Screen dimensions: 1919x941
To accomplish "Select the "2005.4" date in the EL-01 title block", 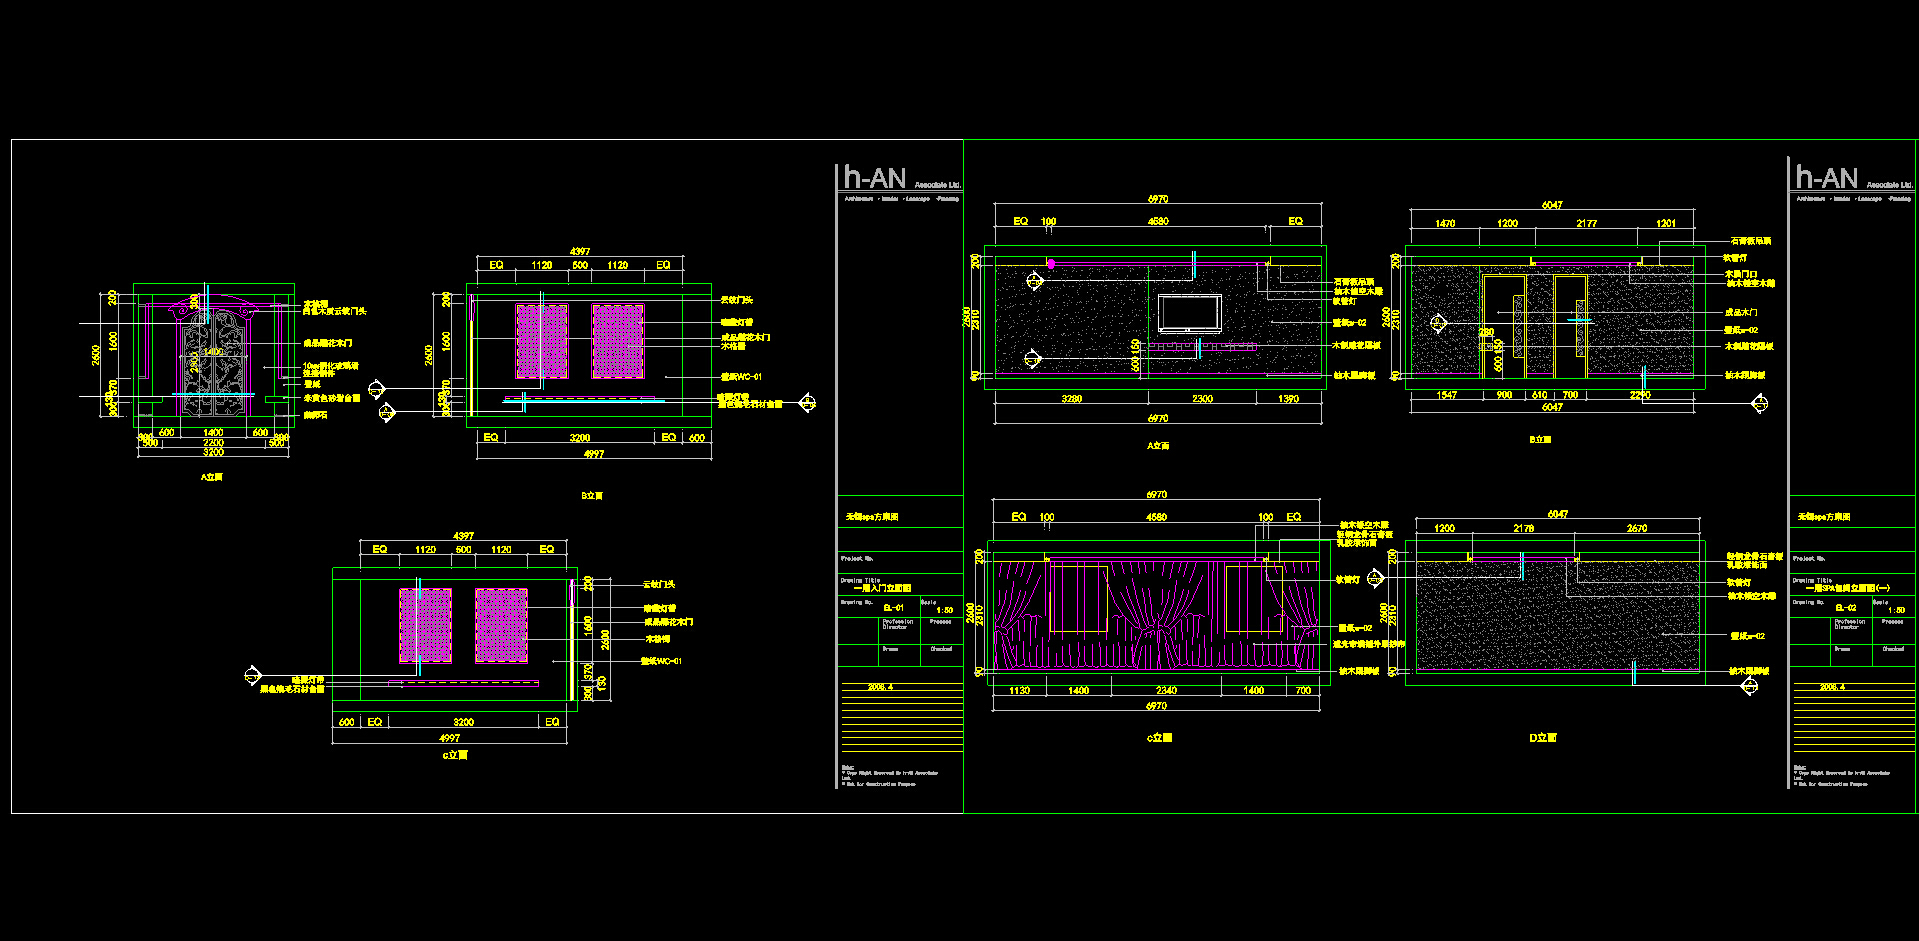I will pos(881,687).
